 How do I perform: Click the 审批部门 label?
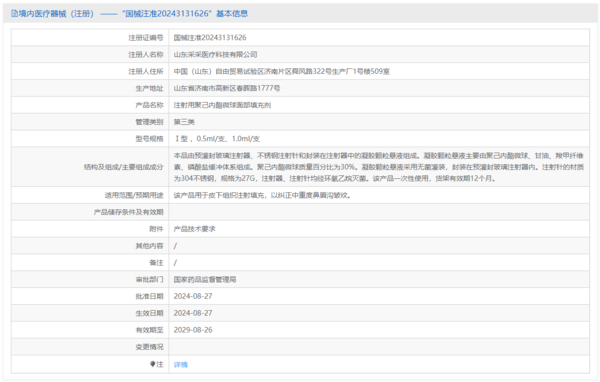(149, 279)
